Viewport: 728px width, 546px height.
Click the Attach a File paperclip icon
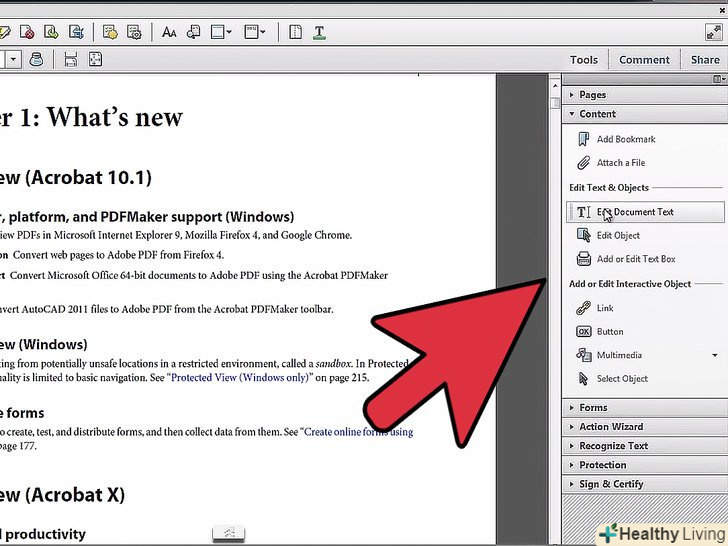583,163
